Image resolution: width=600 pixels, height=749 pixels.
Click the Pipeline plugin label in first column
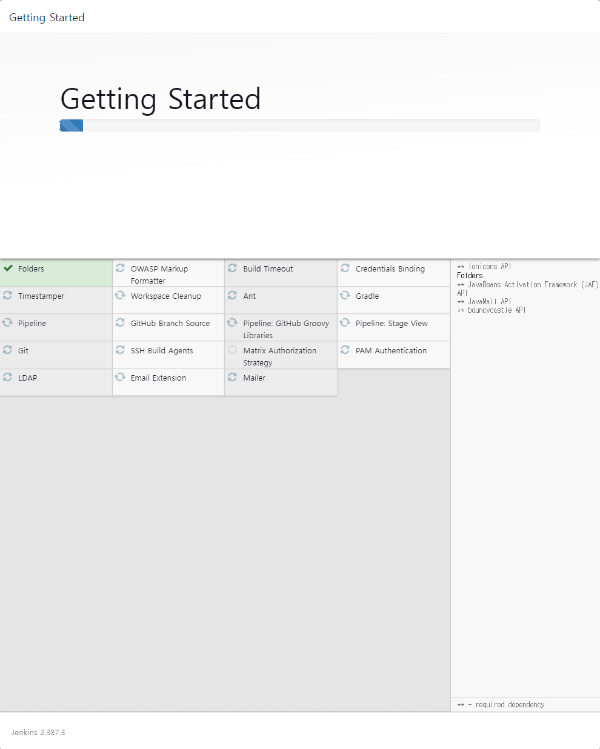32,323
